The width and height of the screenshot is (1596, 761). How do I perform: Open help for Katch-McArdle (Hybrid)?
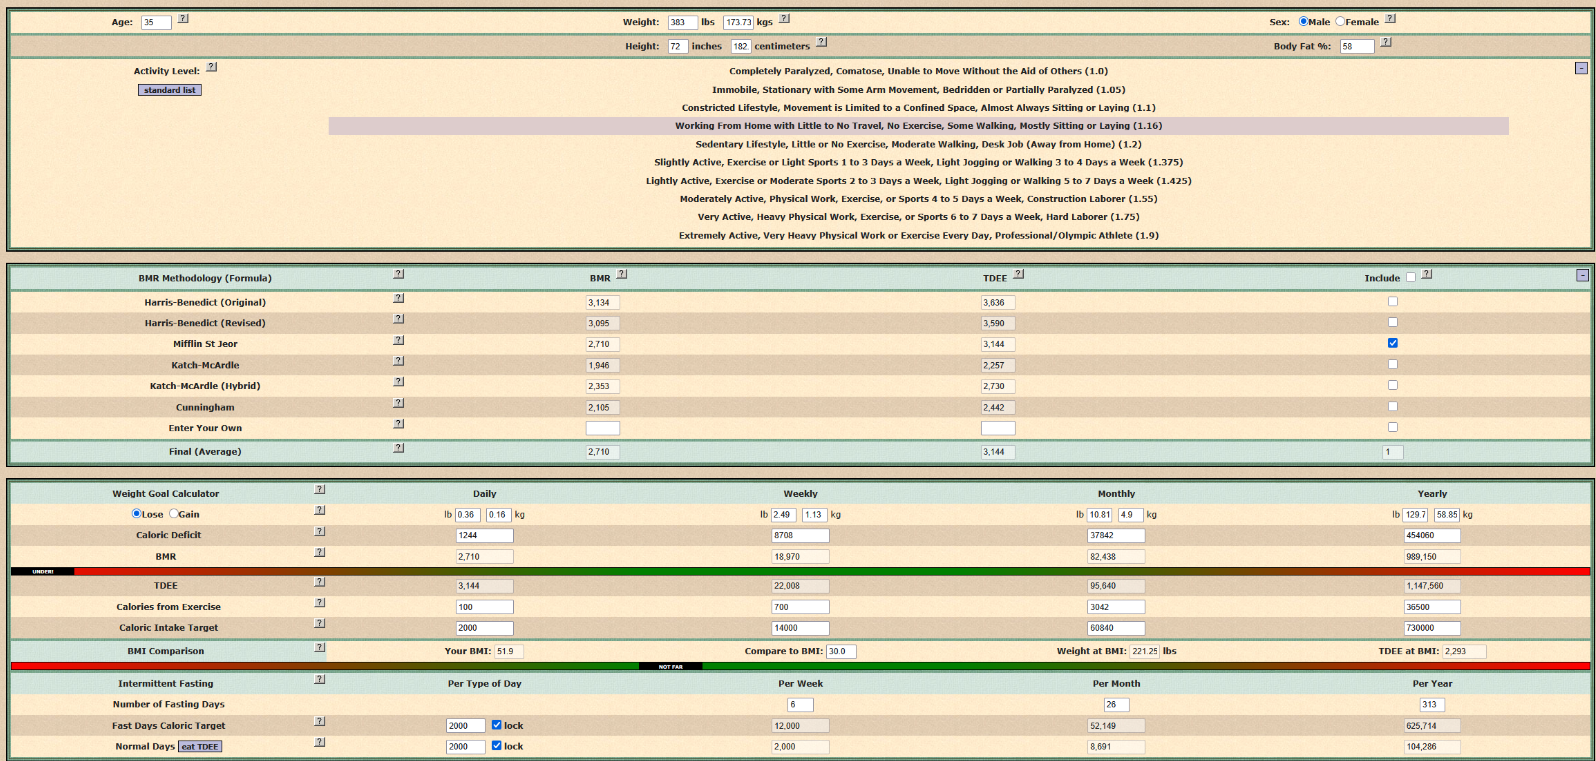point(398,382)
